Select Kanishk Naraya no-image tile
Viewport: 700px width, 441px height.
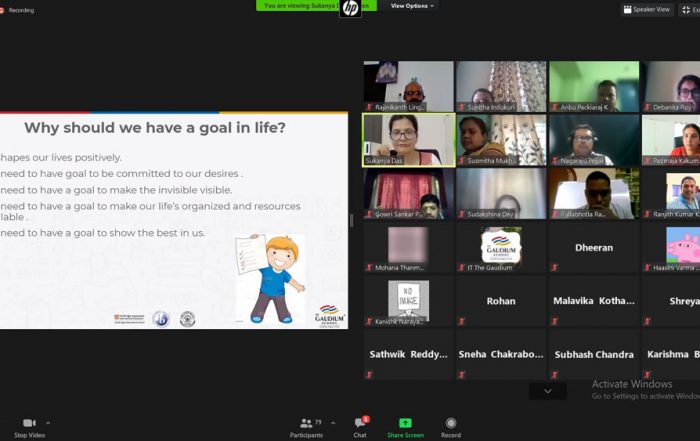point(408,301)
